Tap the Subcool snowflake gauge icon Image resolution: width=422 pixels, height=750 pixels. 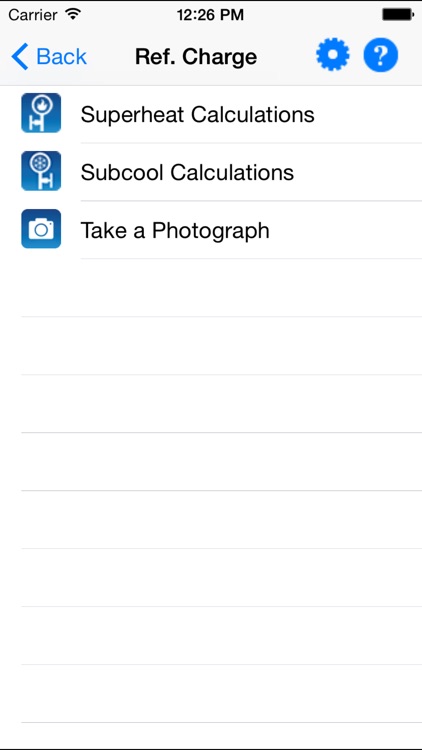pos(41,171)
